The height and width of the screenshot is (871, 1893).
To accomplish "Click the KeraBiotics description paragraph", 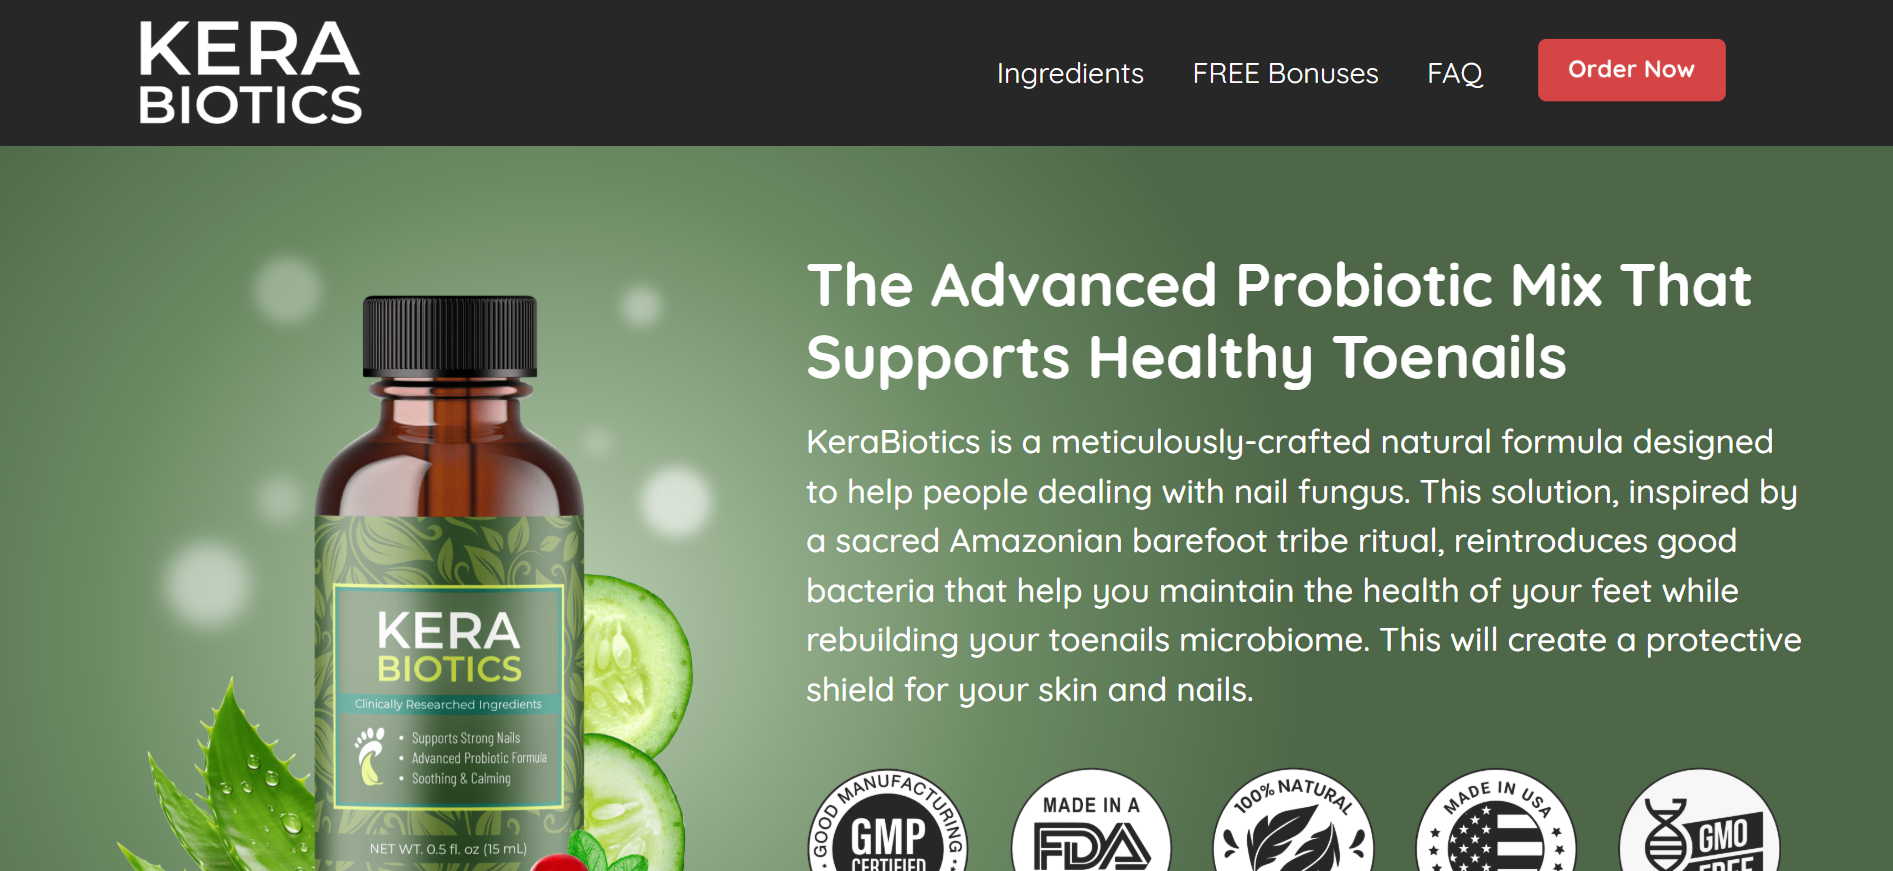I will (x=1304, y=566).
